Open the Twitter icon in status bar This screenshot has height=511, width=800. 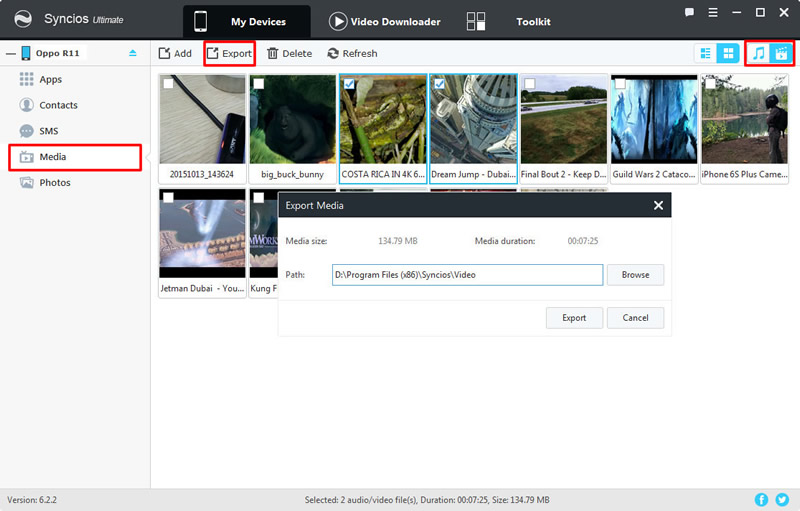782,500
